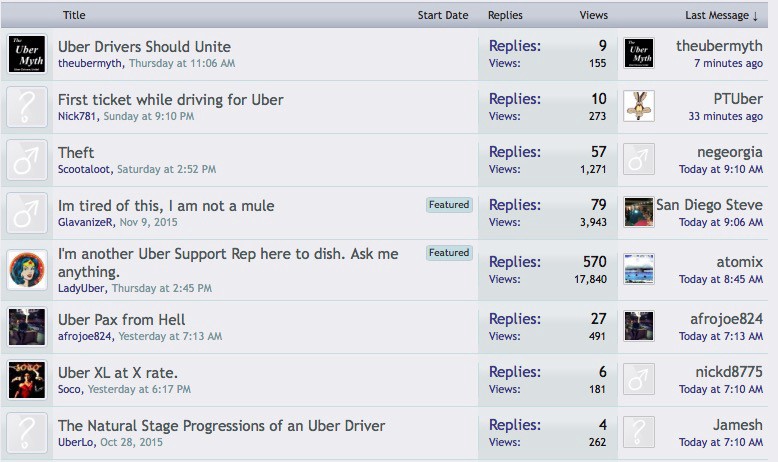Click San Diego Steve's avatar image

639,212
